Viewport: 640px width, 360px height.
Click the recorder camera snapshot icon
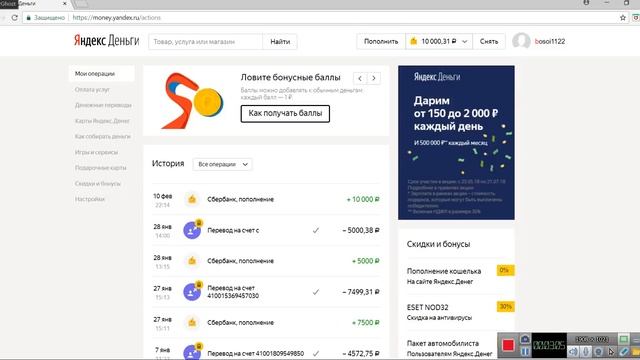[525, 339]
